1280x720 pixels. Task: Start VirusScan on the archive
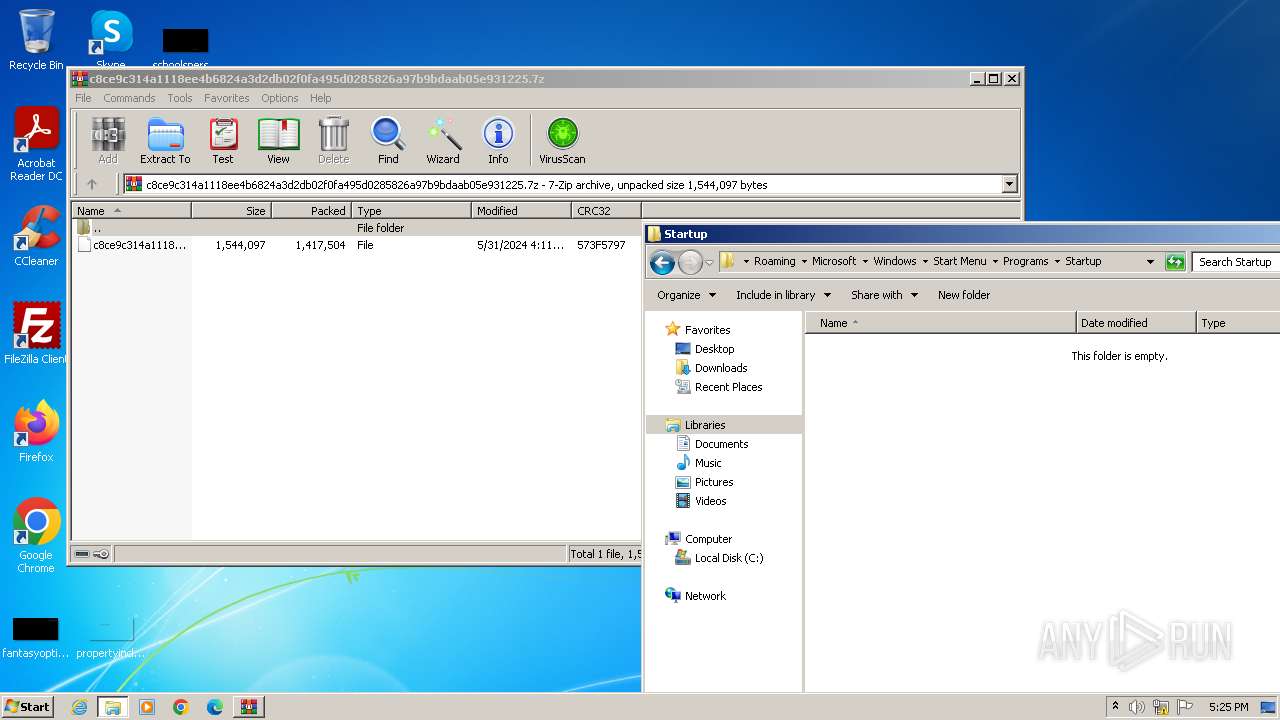(562, 141)
